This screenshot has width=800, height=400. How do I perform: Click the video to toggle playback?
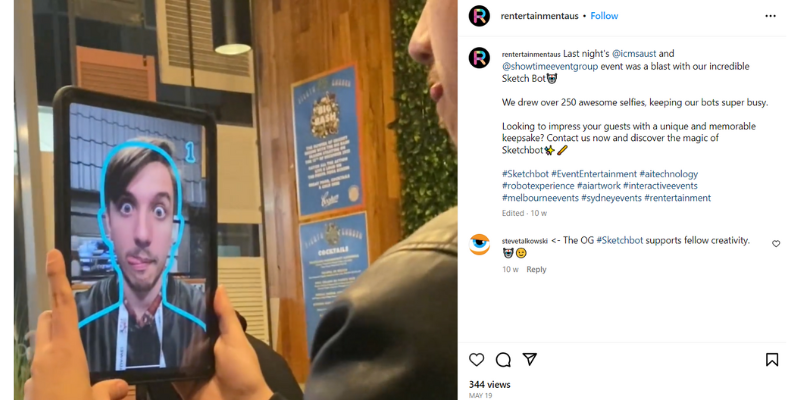click(236, 200)
